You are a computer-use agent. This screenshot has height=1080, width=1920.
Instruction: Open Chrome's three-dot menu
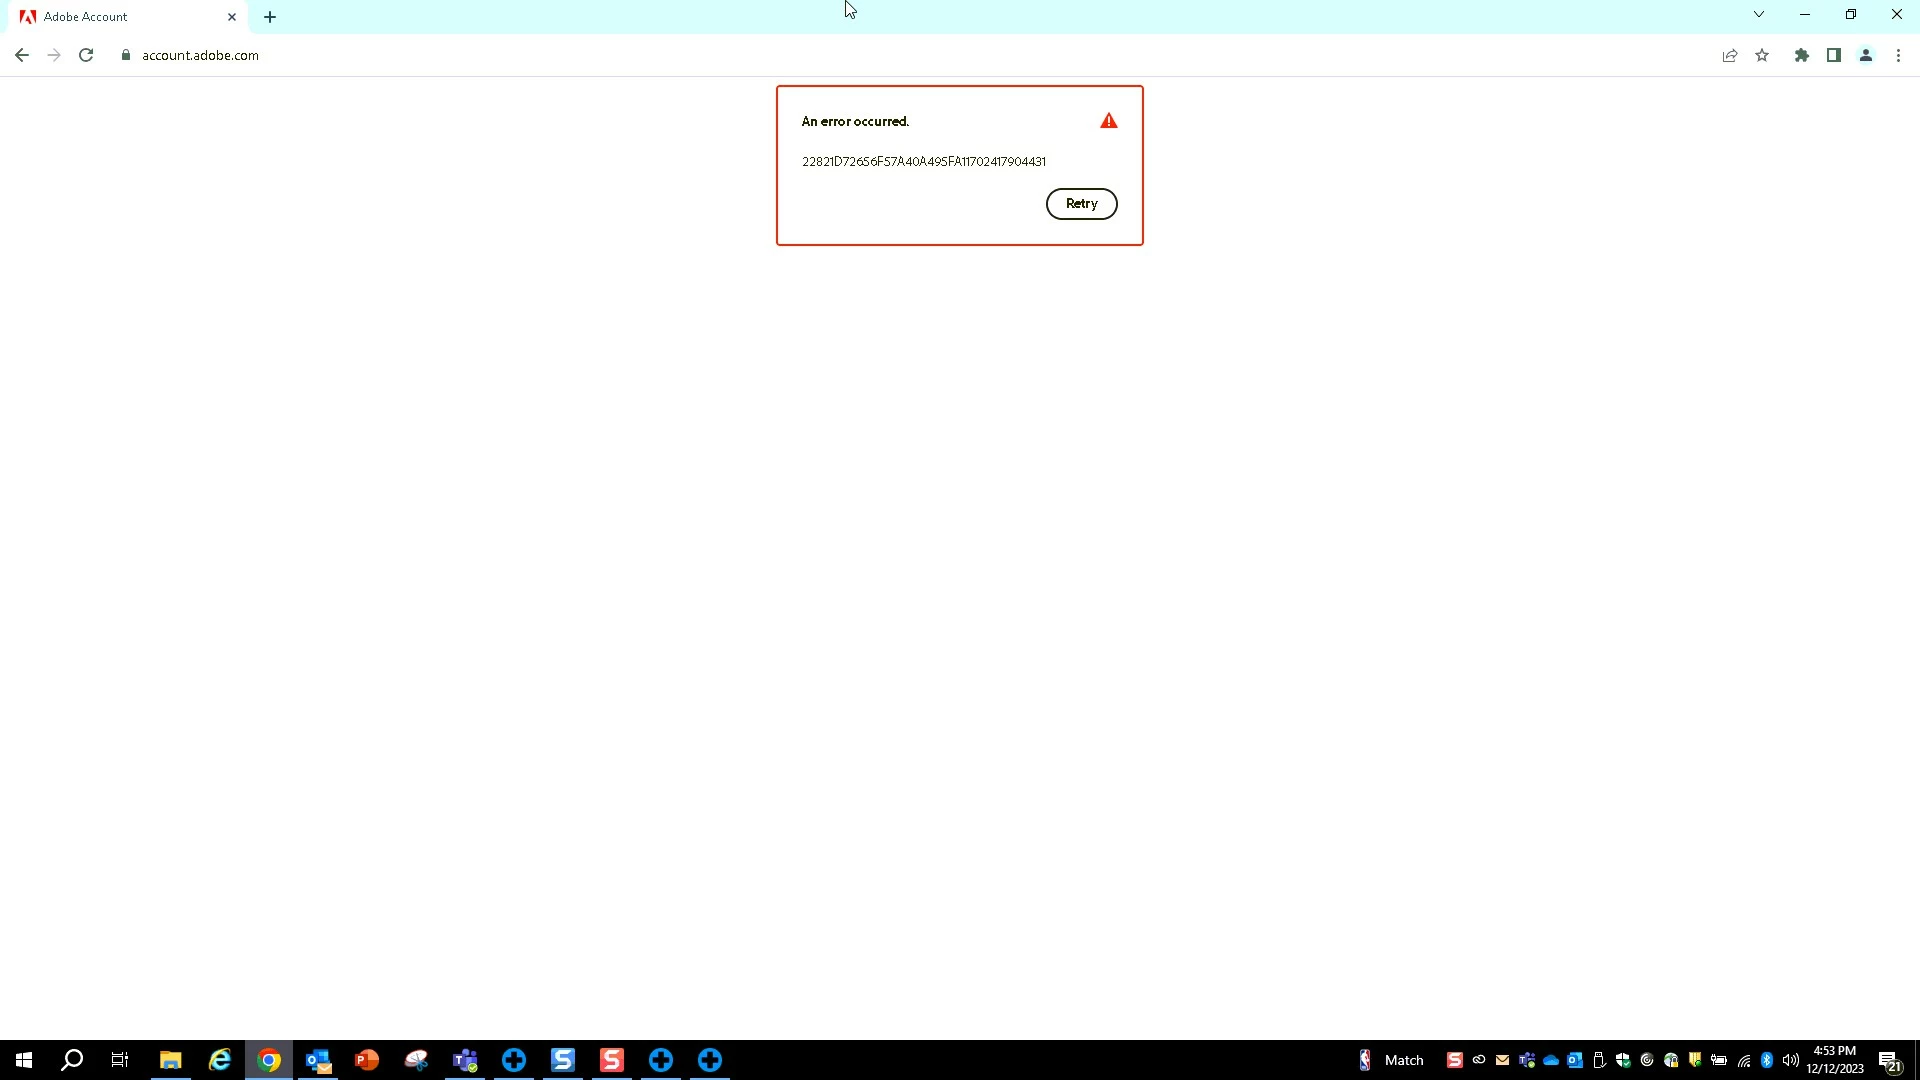tap(1898, 56)
